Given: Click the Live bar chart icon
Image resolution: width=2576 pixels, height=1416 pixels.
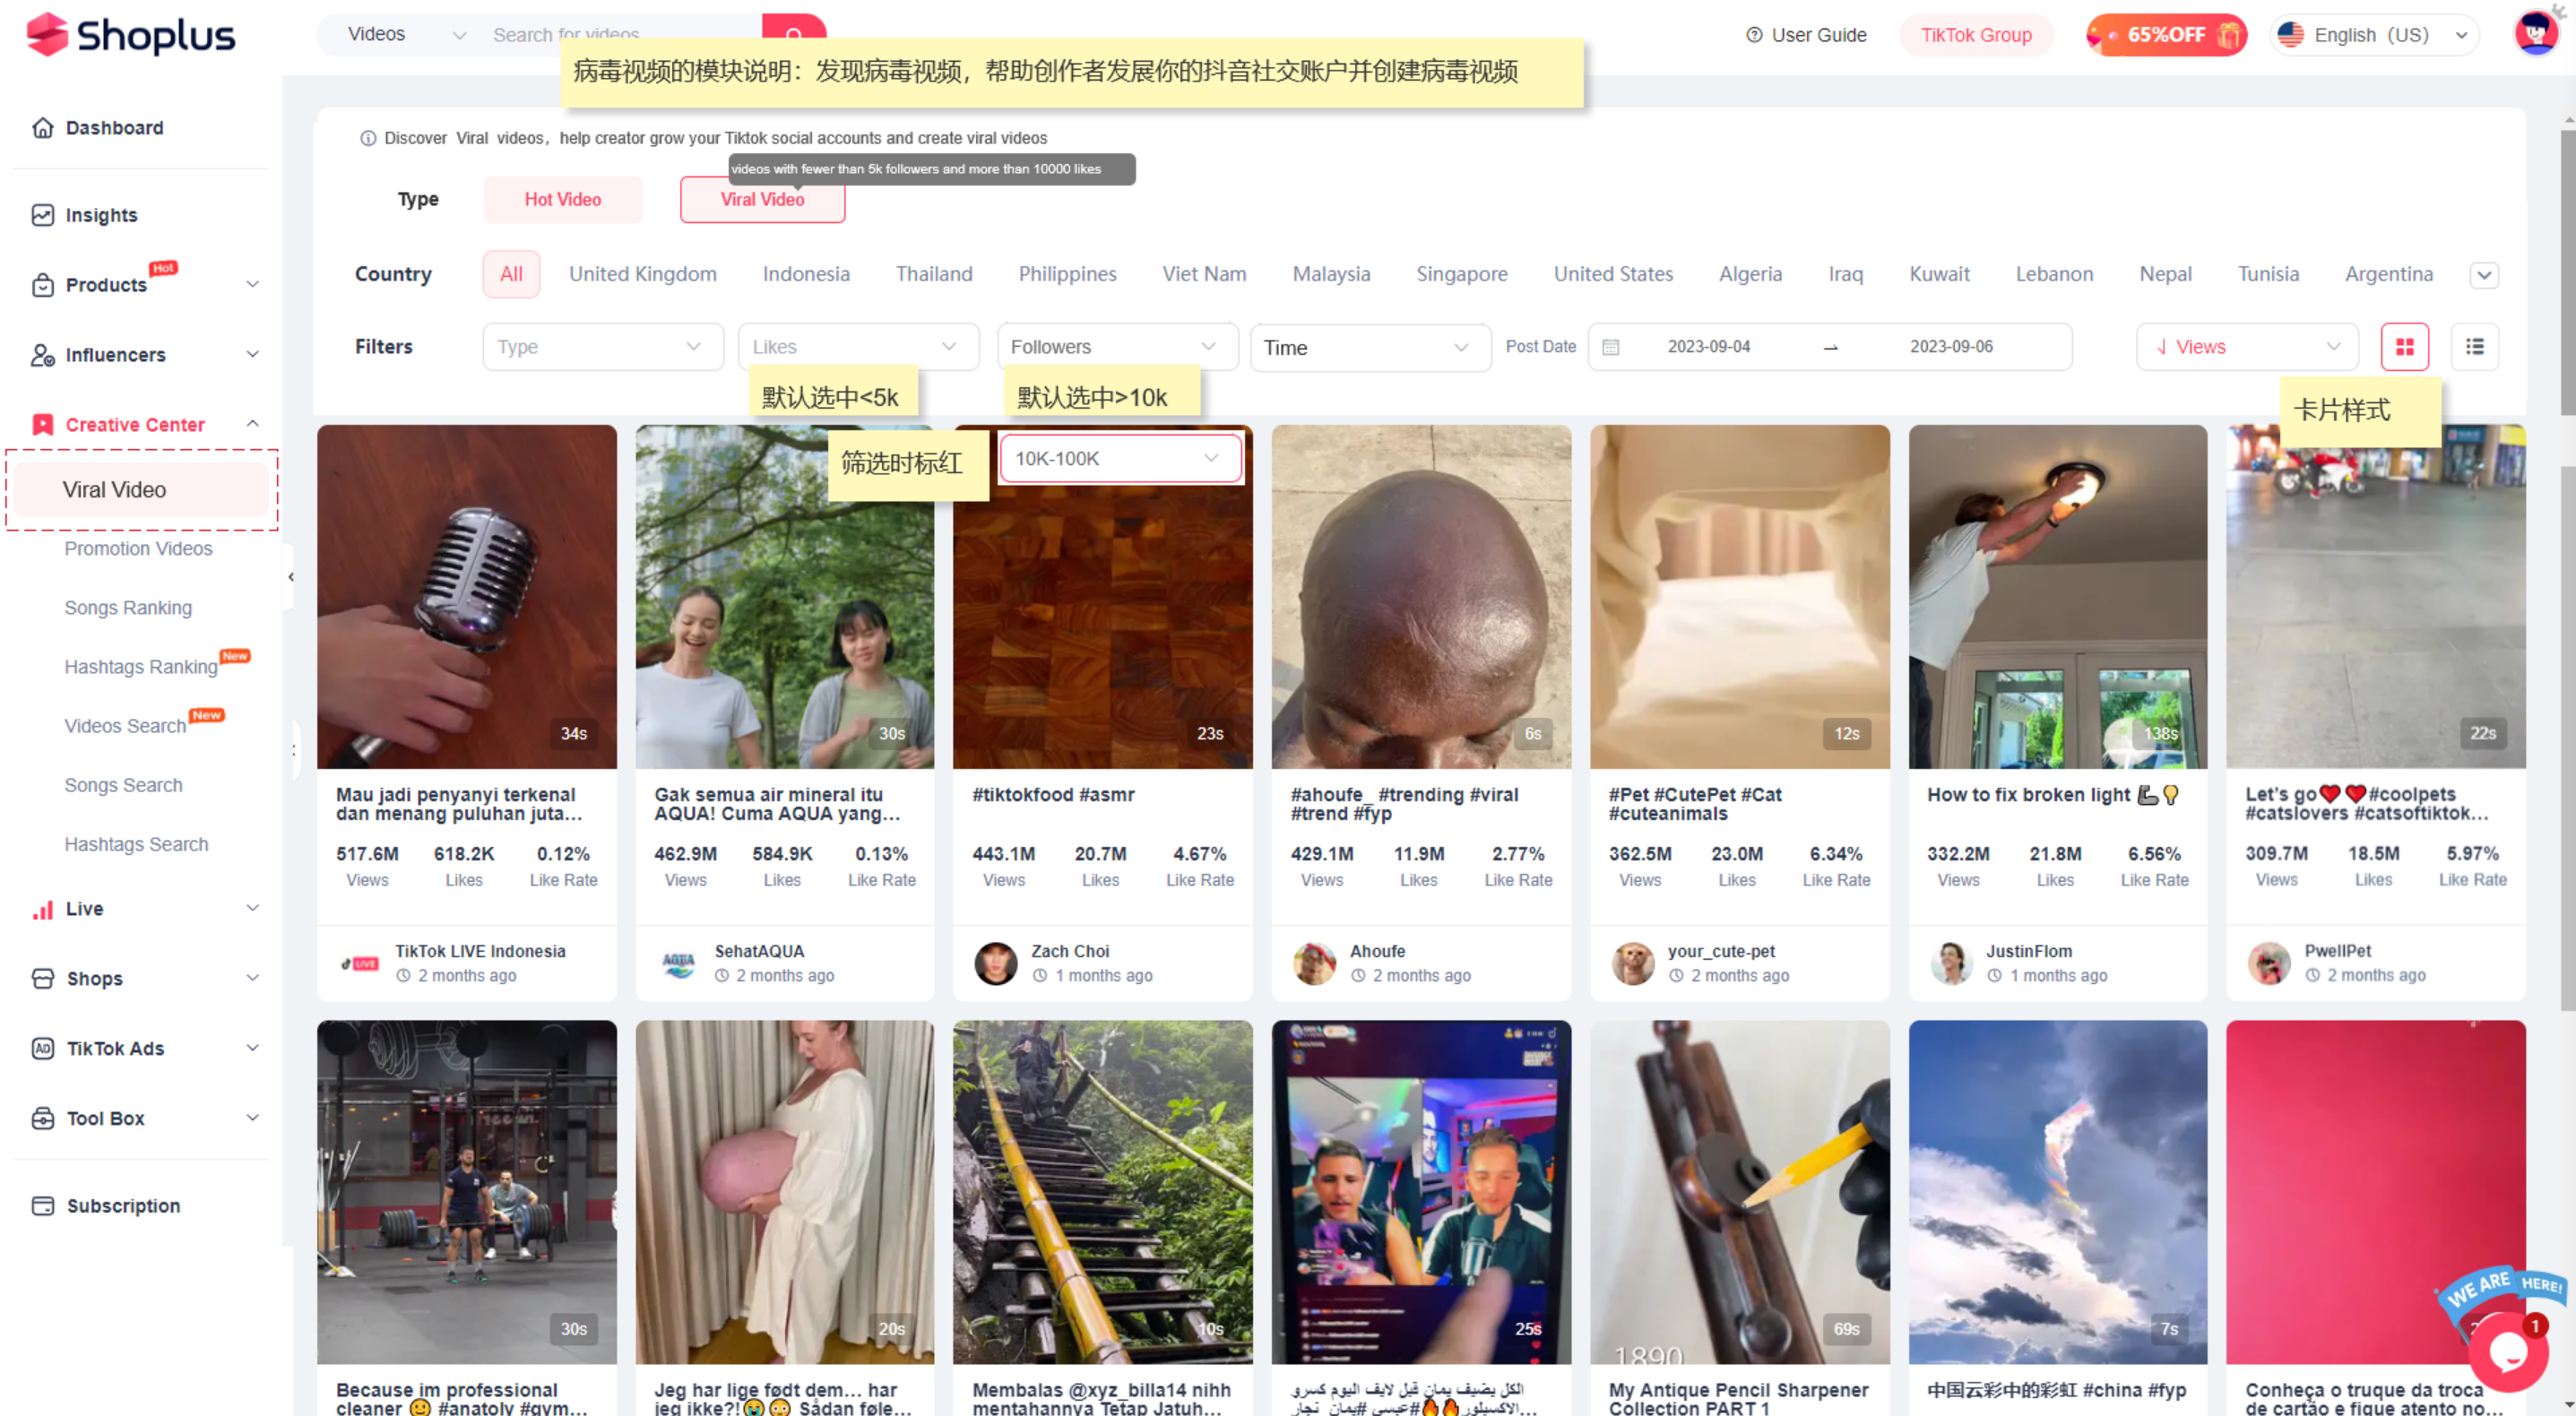Looking at the screenshot, I should [x=42, y=909].
